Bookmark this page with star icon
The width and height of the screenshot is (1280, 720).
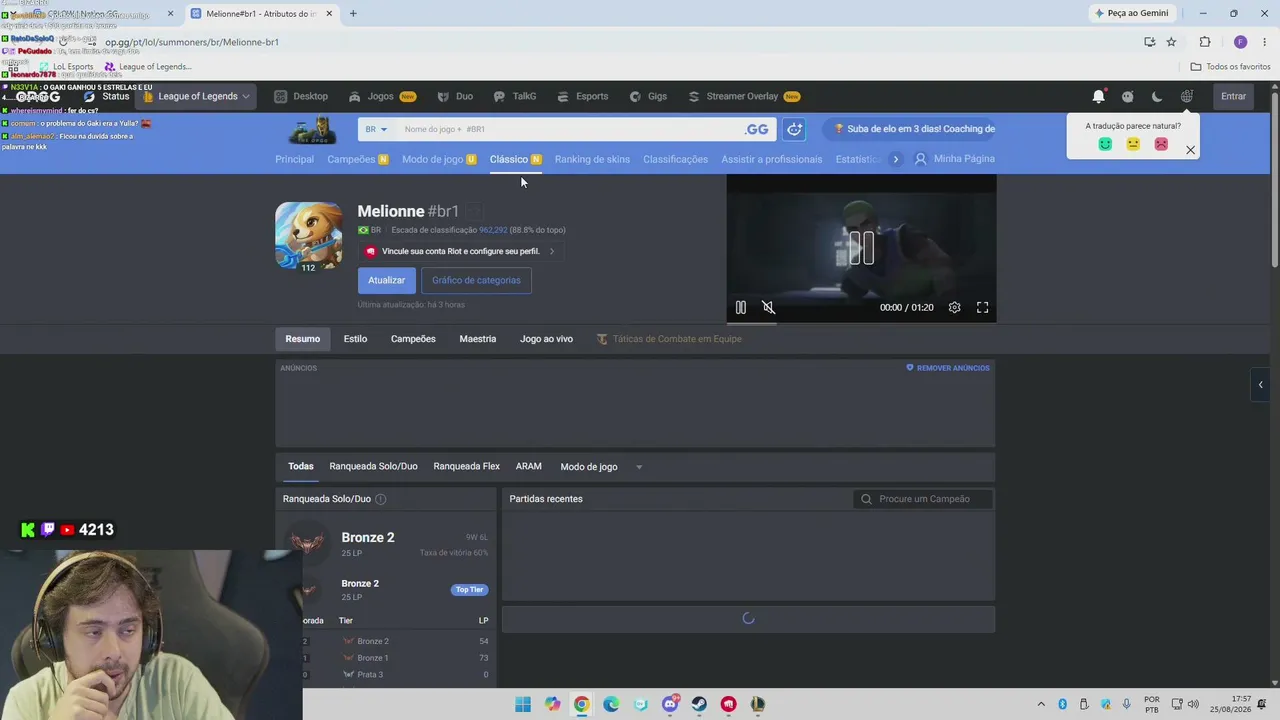(x=1171, y=42)
